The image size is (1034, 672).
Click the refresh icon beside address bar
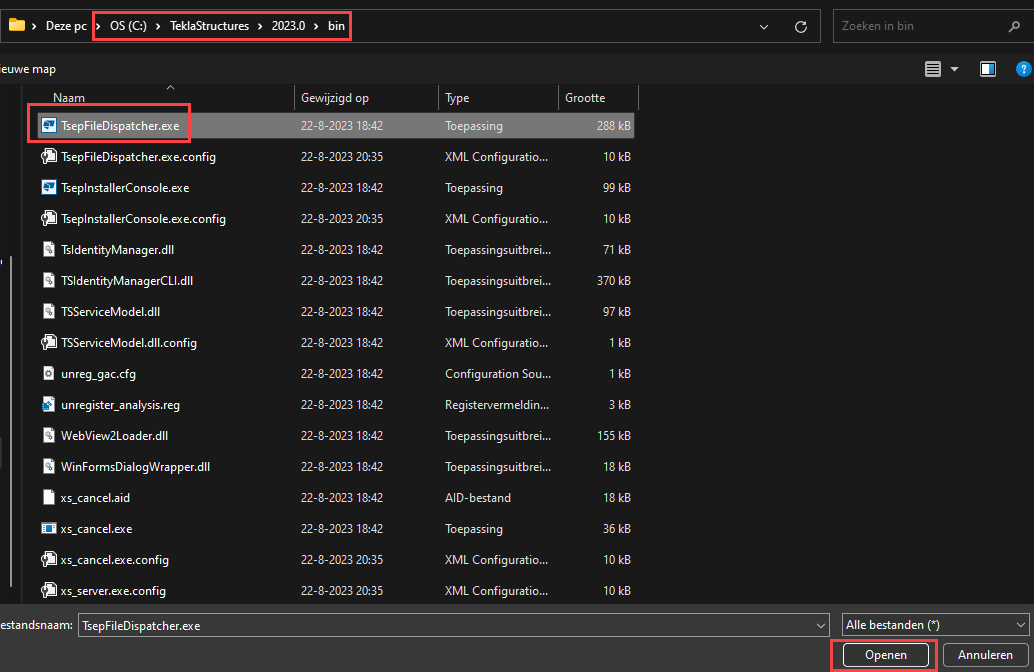800,27
